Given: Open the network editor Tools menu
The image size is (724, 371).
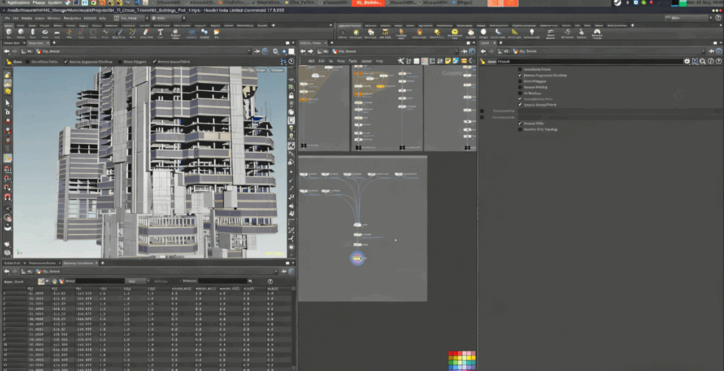Looking at the screenshot, I should (x=353, y=61).
